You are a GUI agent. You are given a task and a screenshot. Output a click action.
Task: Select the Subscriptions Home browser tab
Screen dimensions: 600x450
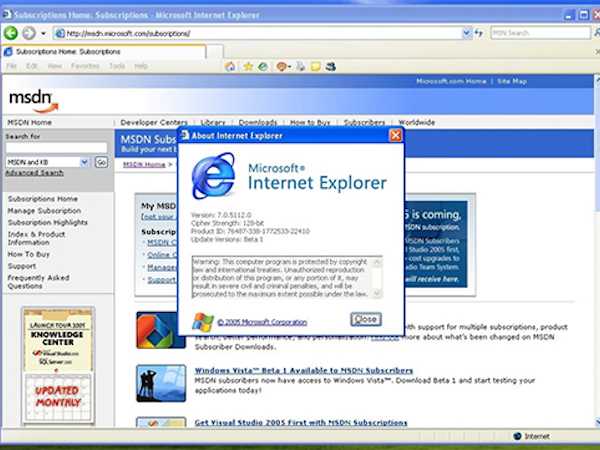(x=104, y=52)
